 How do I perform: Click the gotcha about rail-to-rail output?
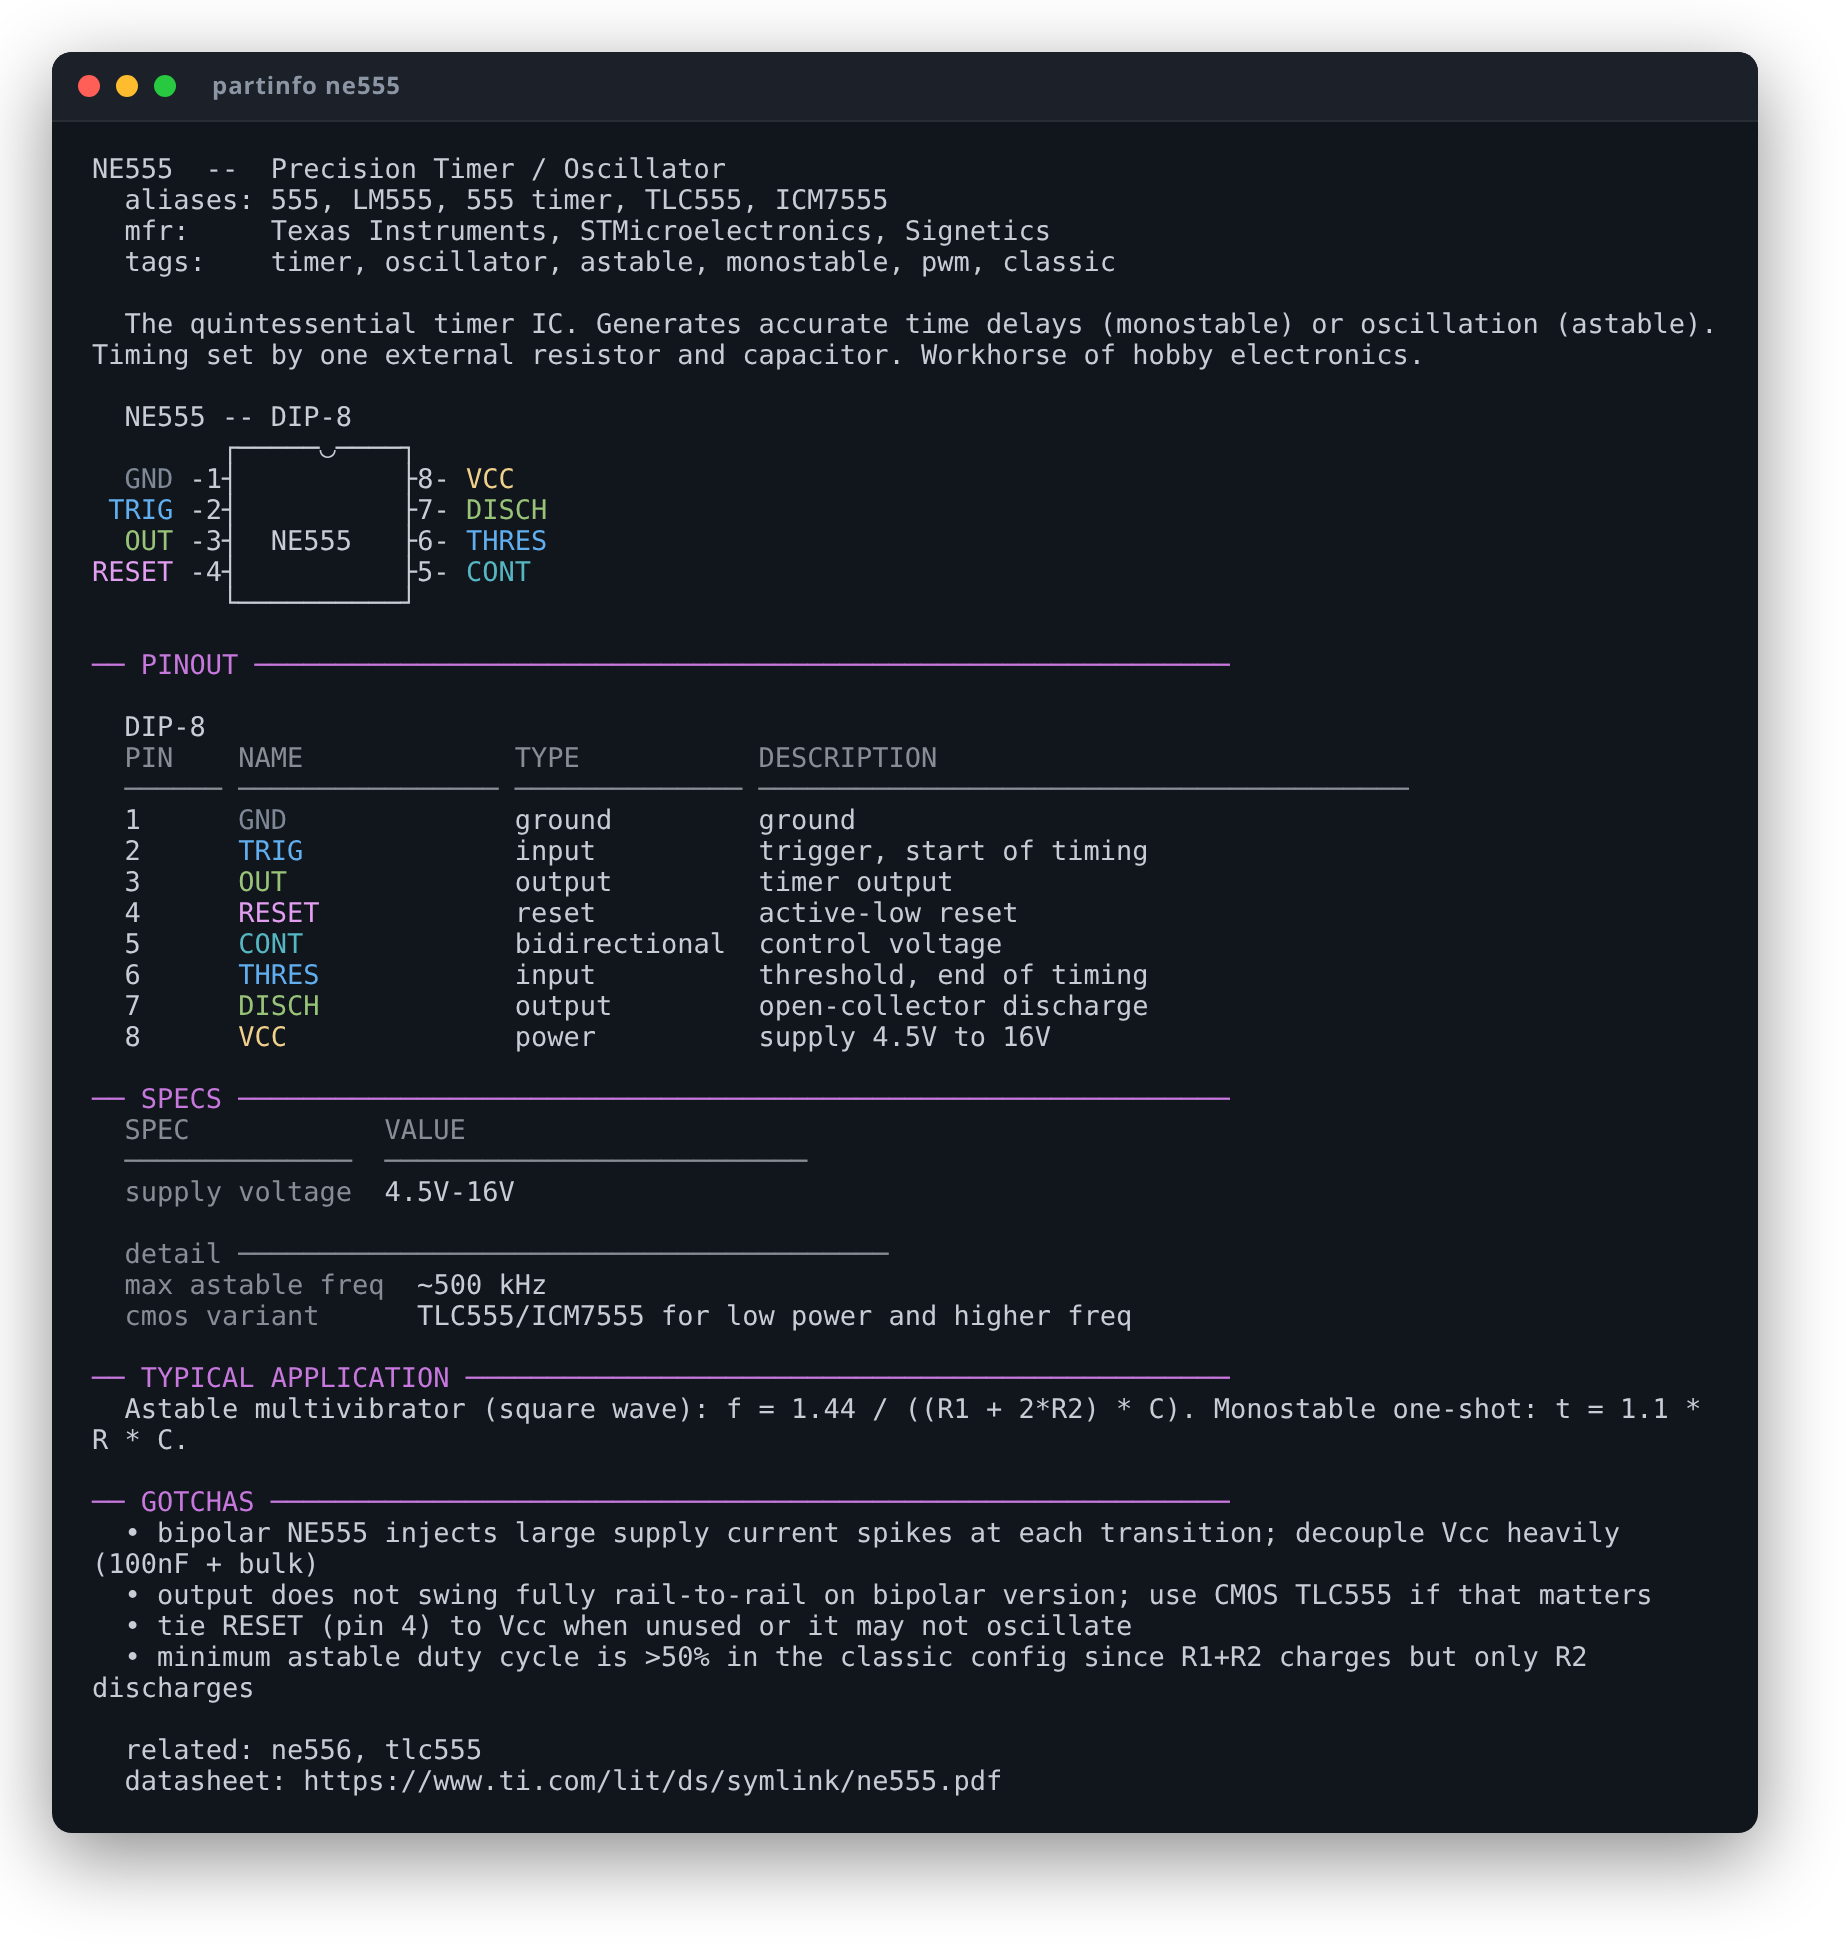(x=888, y=1595)
